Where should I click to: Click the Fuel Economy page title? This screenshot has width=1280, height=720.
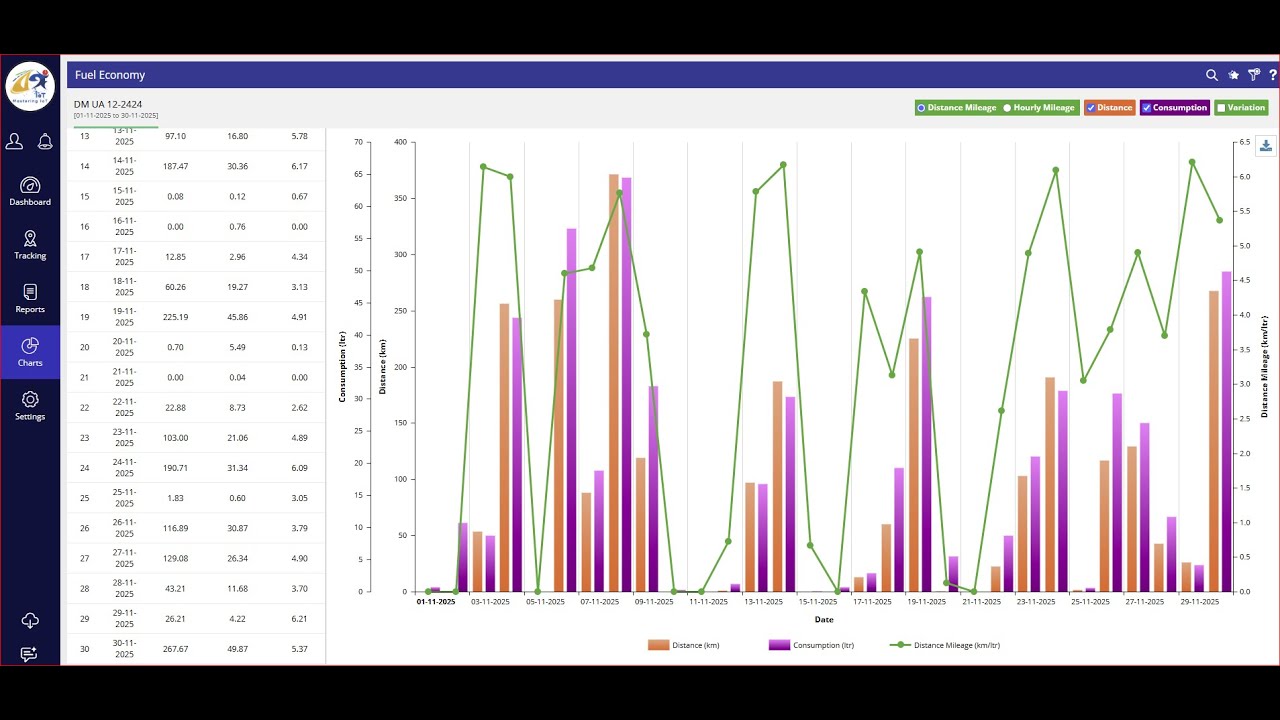(x=110, y=75)
